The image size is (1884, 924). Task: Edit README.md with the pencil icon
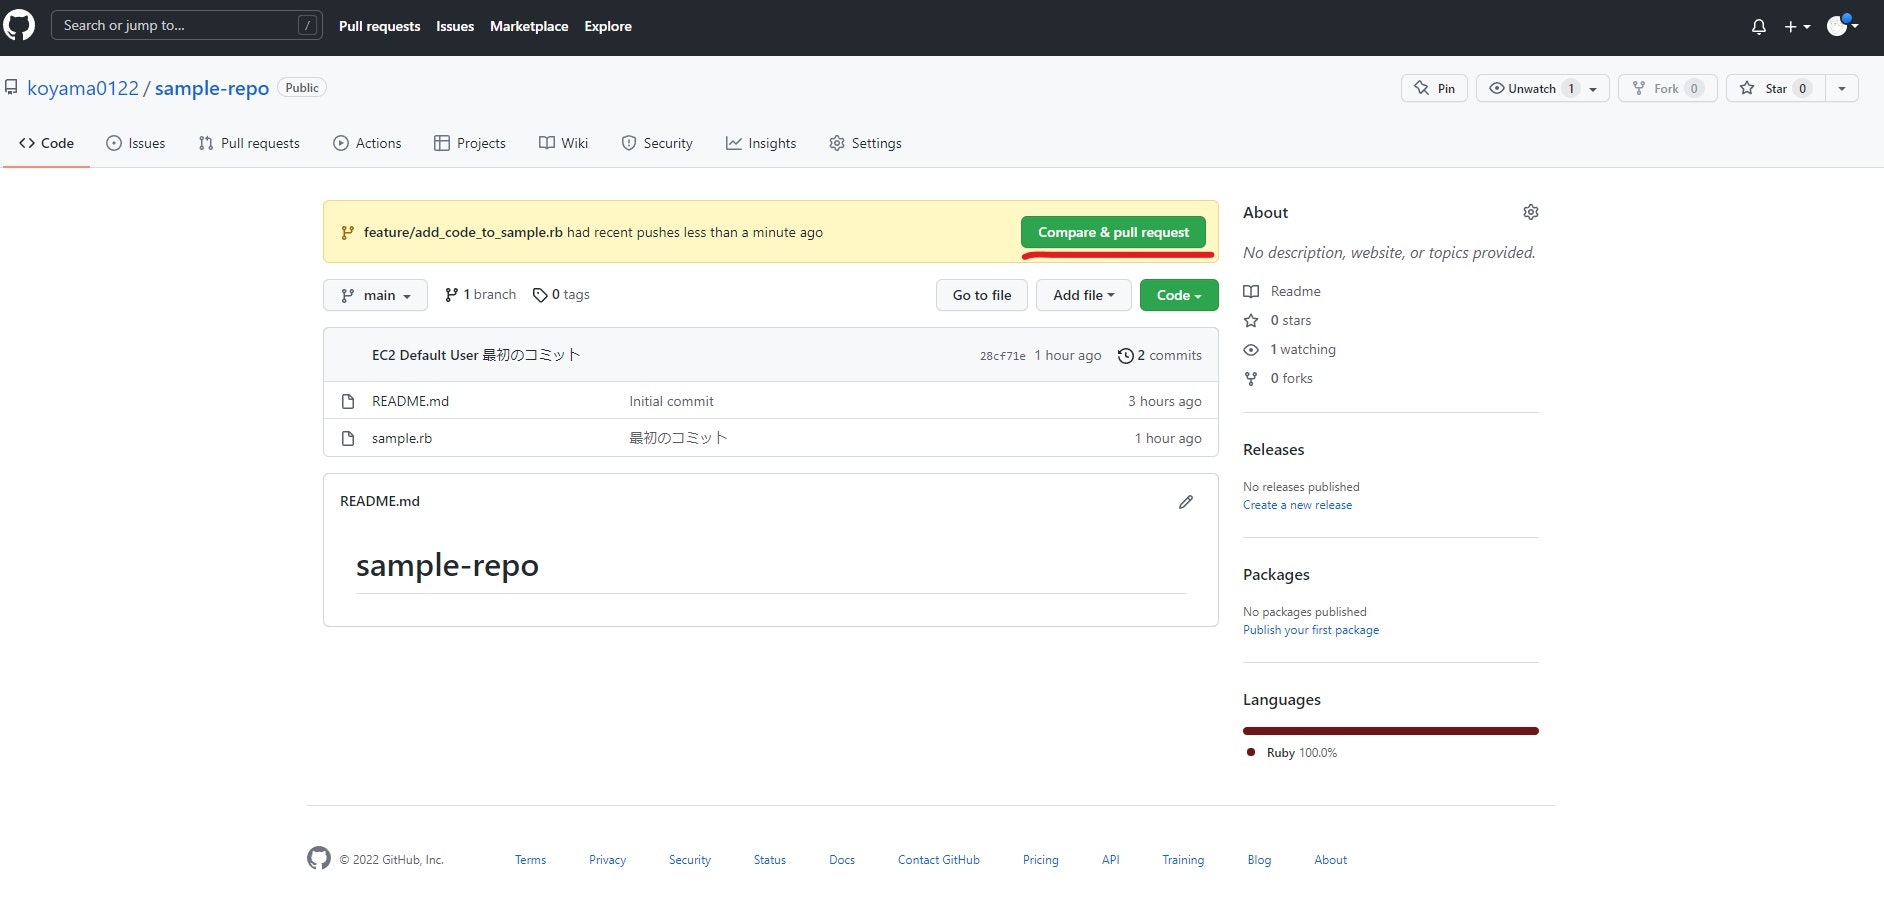point(1186,502)
